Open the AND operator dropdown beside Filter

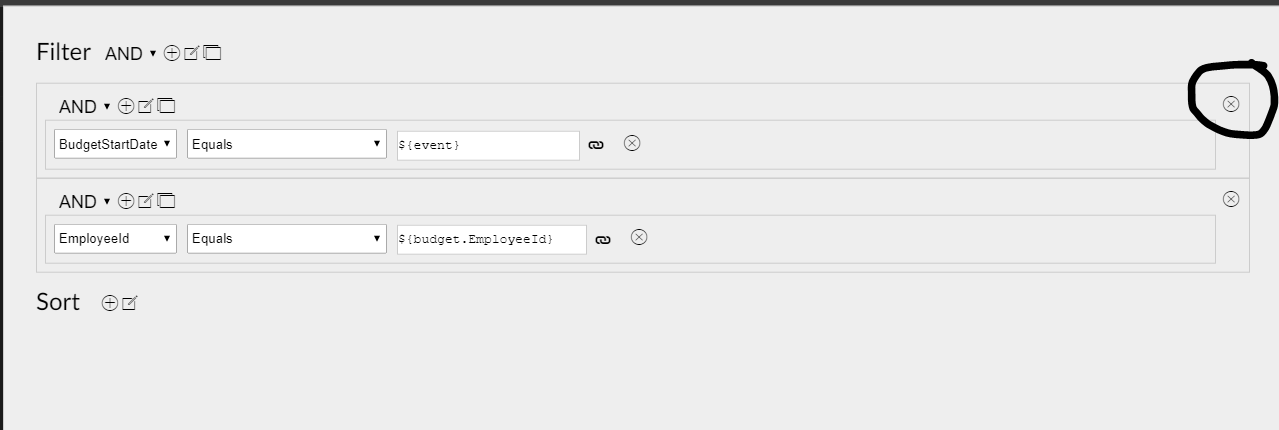(x=131, y=54)
